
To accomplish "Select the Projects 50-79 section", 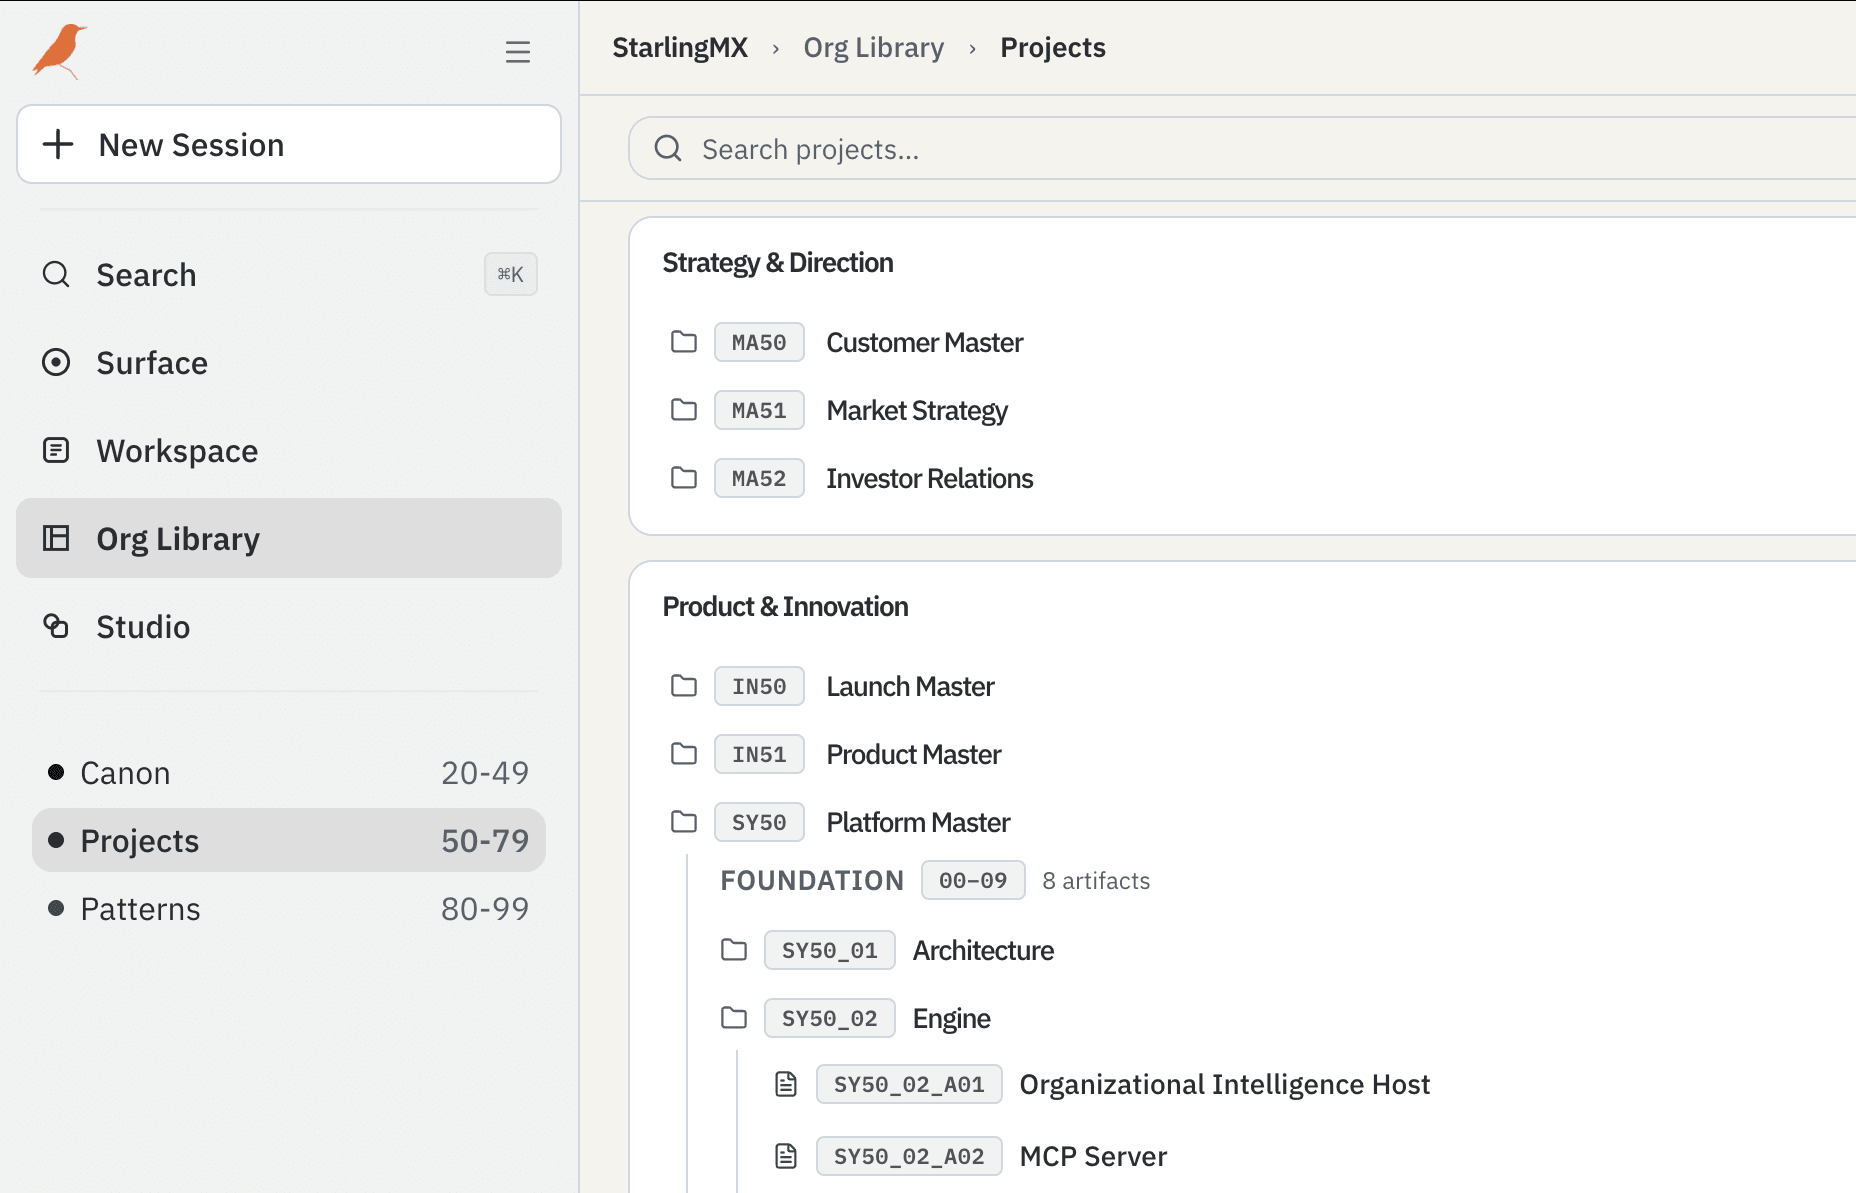I will click(x=289, y=840).
